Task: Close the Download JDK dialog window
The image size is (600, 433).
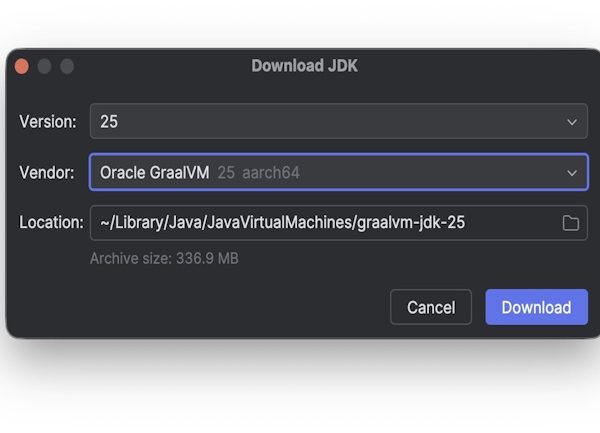Action: click(x=22, y=66)
